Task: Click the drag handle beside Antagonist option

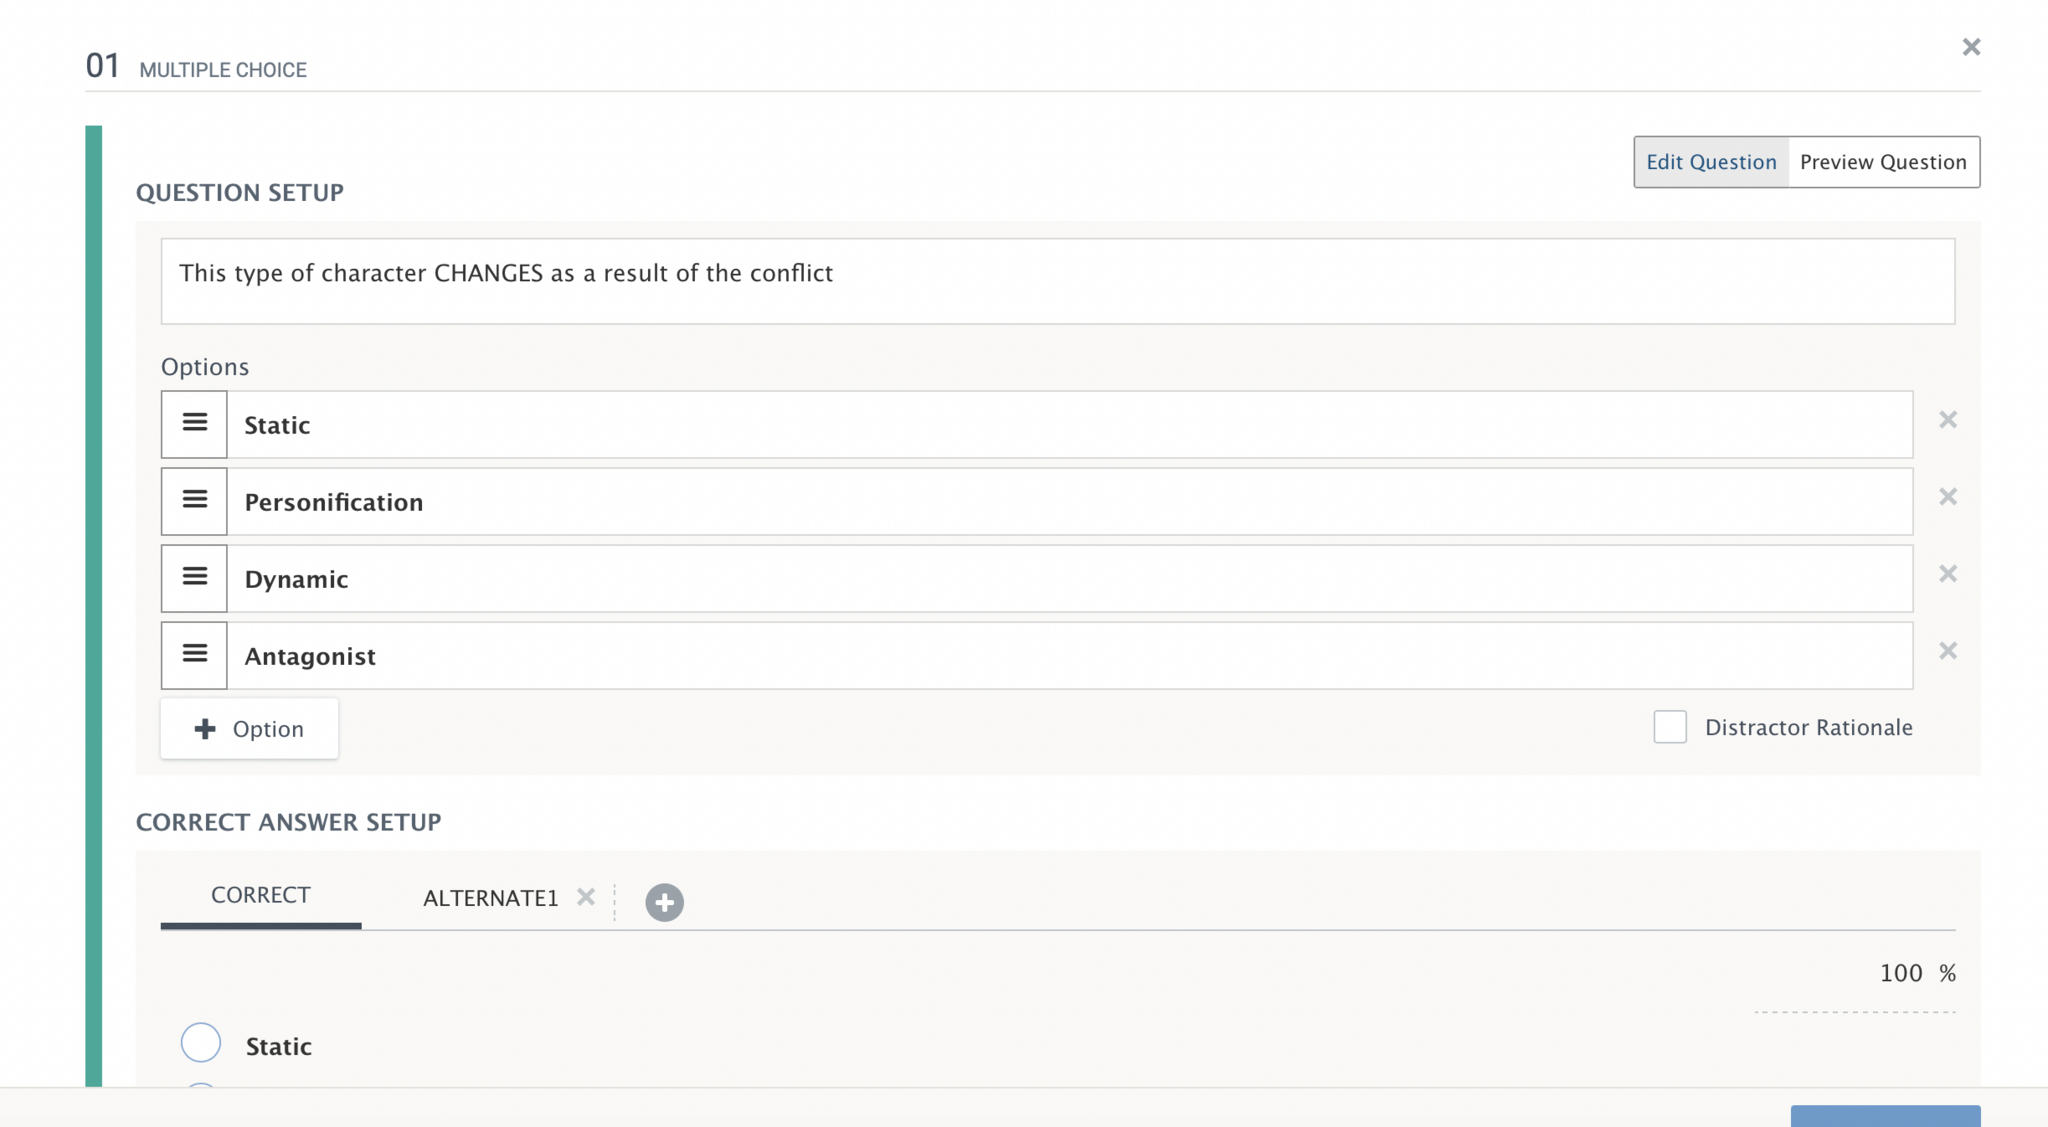Action: (x=194, y=655)
